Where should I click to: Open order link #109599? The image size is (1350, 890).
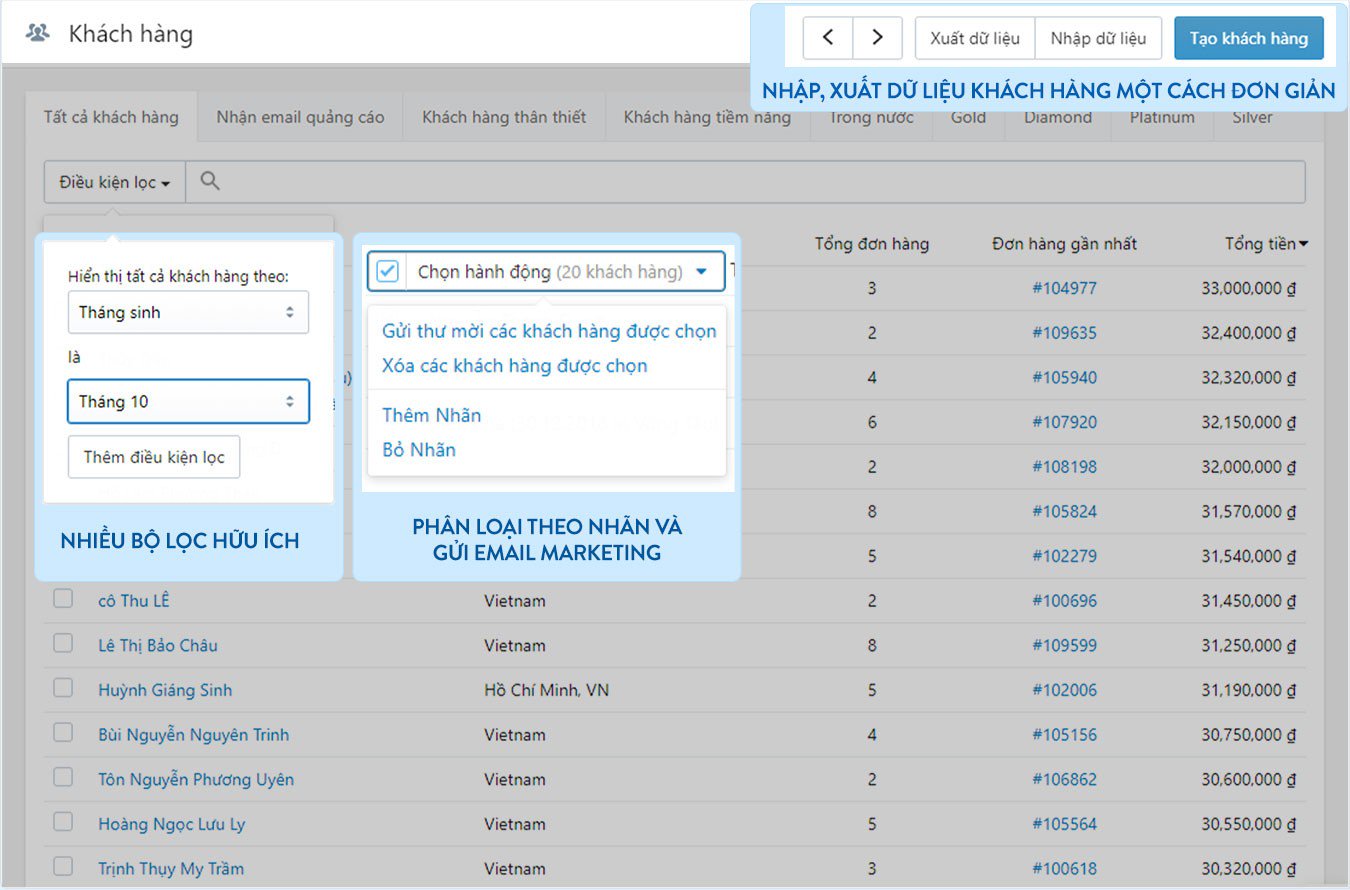pyautogui.click(x=1064, y=645)
